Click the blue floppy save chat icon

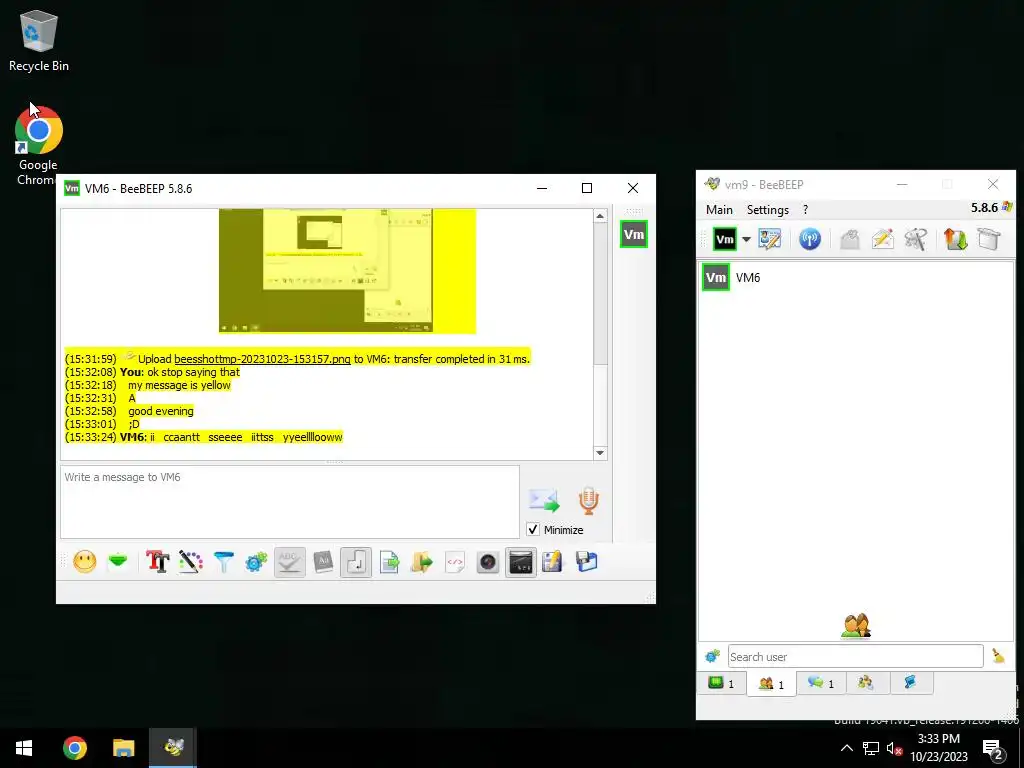point(586,562)
